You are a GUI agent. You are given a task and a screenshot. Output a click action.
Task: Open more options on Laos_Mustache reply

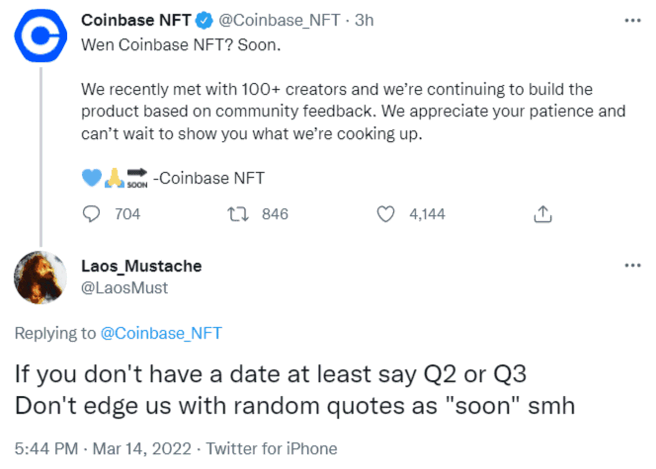pos(632,265)
